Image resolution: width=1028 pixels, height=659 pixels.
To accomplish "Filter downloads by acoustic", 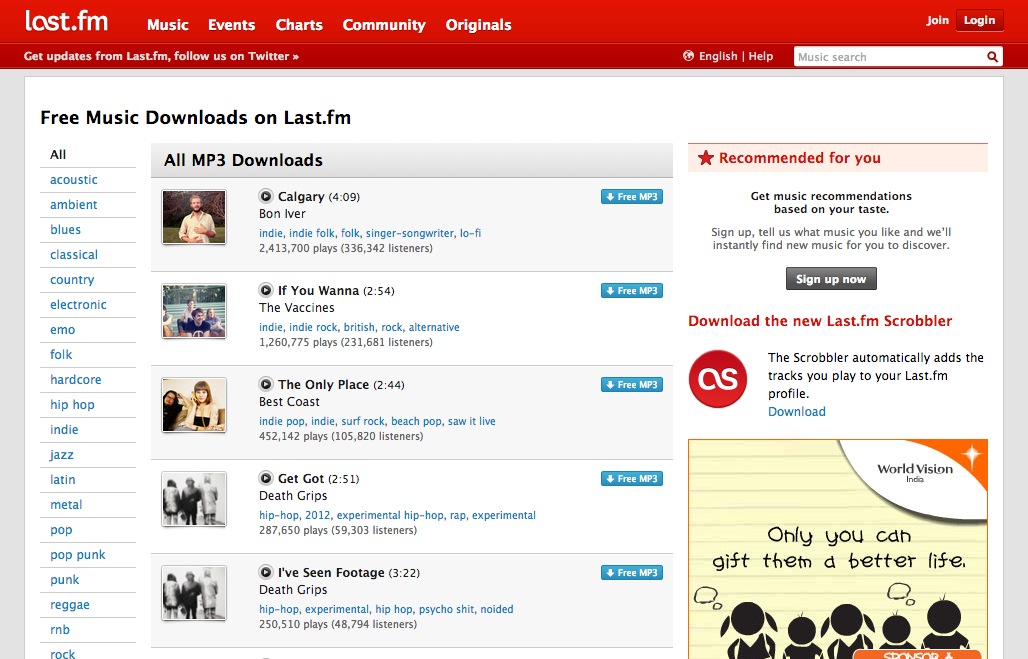I will 73,180.
